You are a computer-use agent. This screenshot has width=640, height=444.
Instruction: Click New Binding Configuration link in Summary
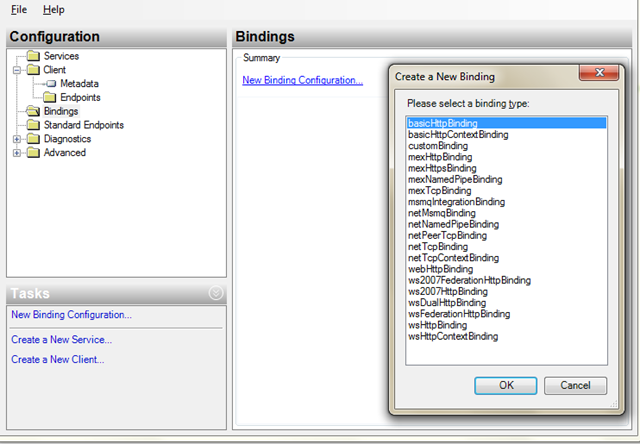coord(302,80)
